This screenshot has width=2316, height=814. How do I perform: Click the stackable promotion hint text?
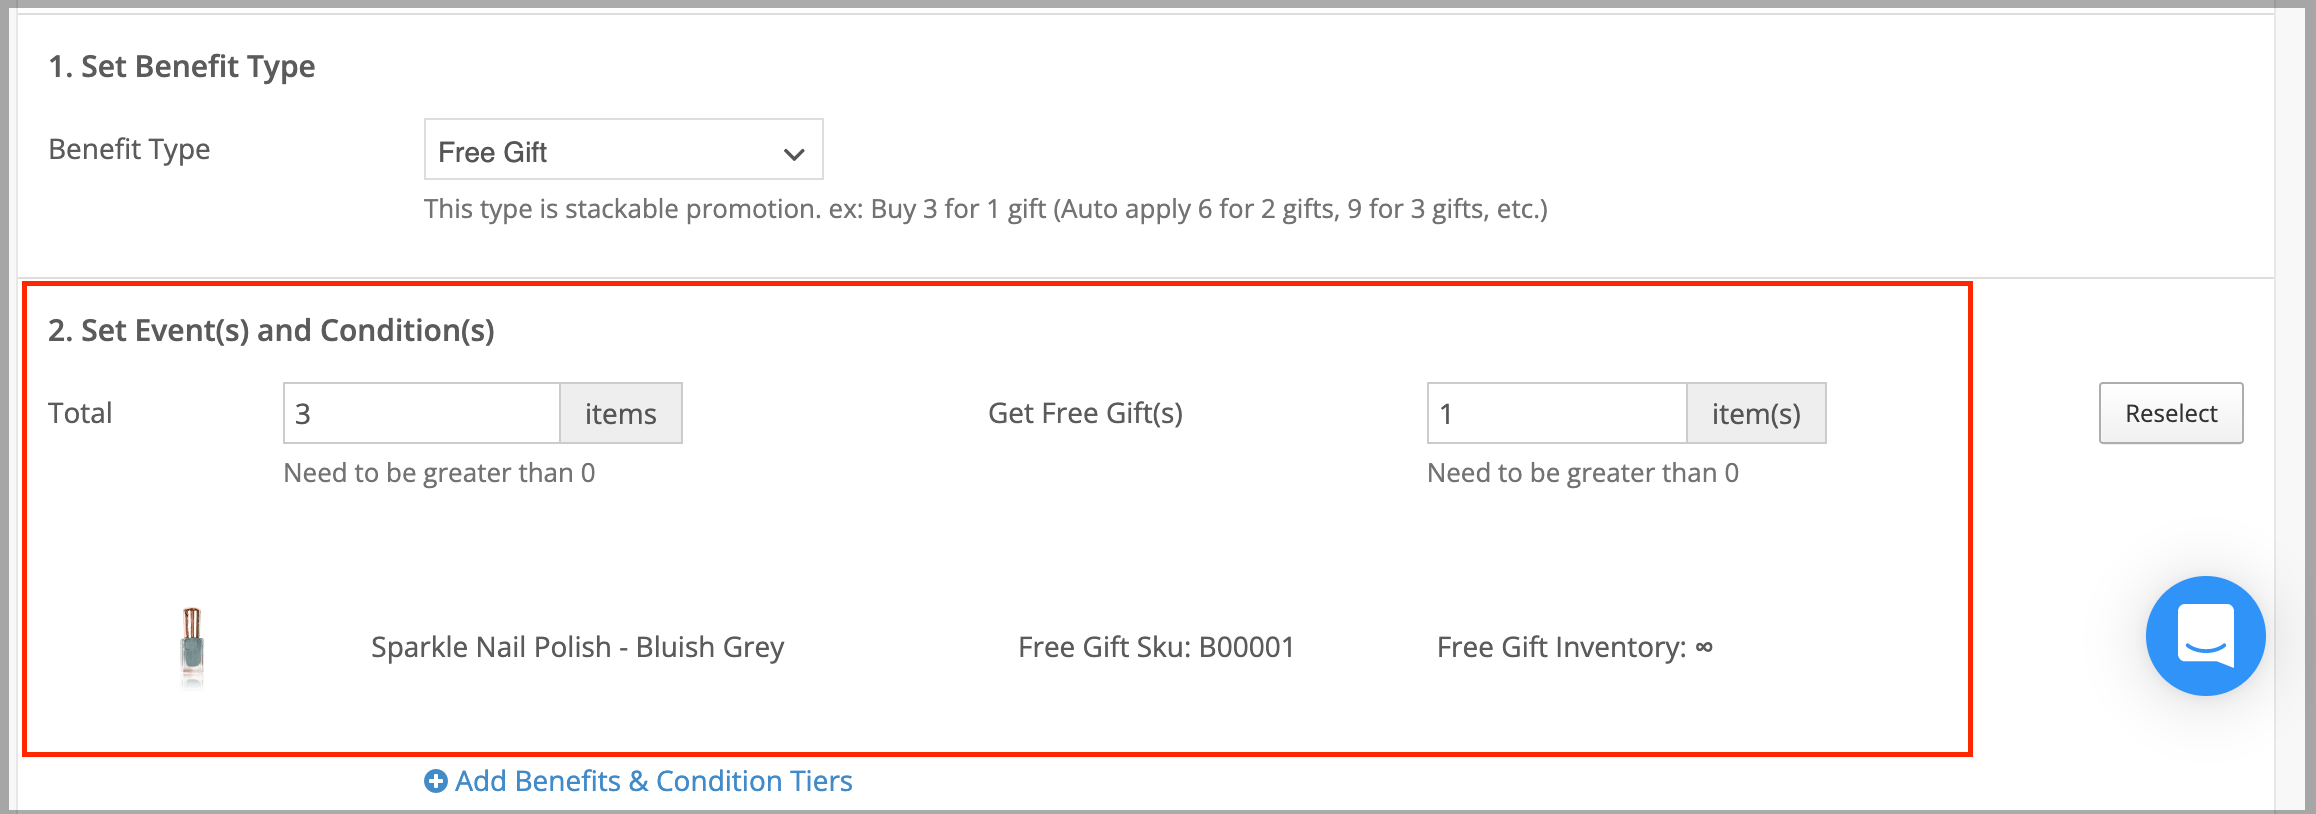(x=985, y=209)
